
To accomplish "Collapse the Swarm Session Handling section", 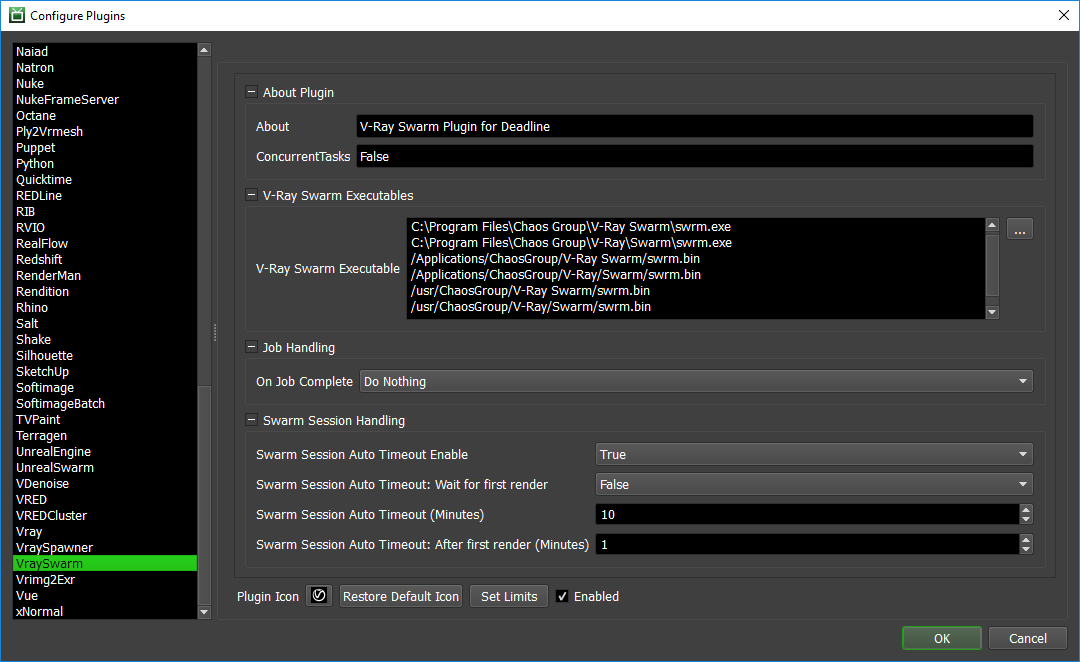I will pyautogui.click(x=251, y=420).
